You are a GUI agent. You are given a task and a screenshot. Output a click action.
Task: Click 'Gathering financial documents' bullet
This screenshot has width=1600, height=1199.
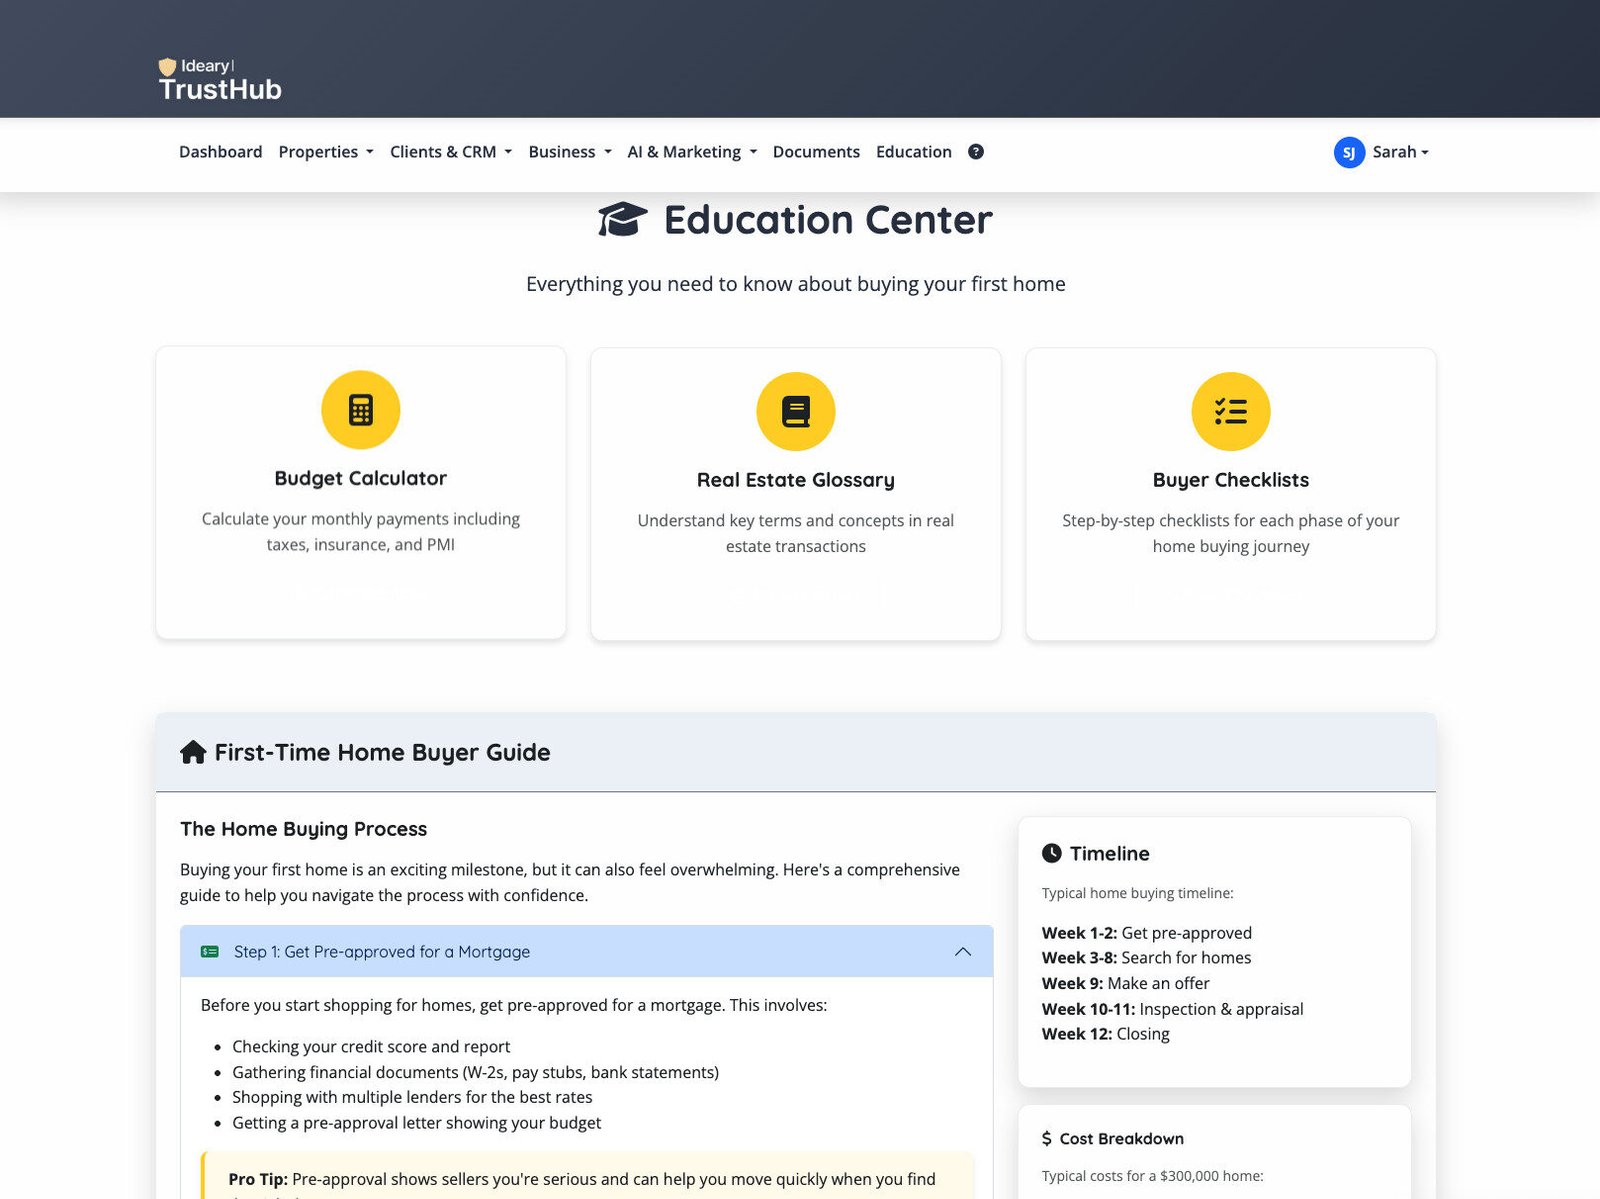[x=476, y=1072]
